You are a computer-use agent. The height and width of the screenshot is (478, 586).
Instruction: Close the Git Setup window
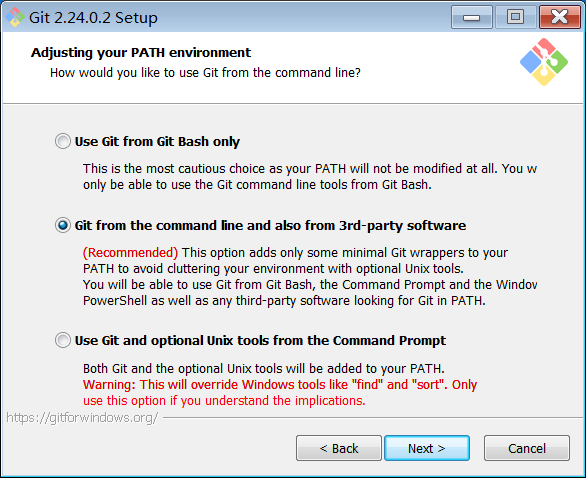tap(559, 17)
